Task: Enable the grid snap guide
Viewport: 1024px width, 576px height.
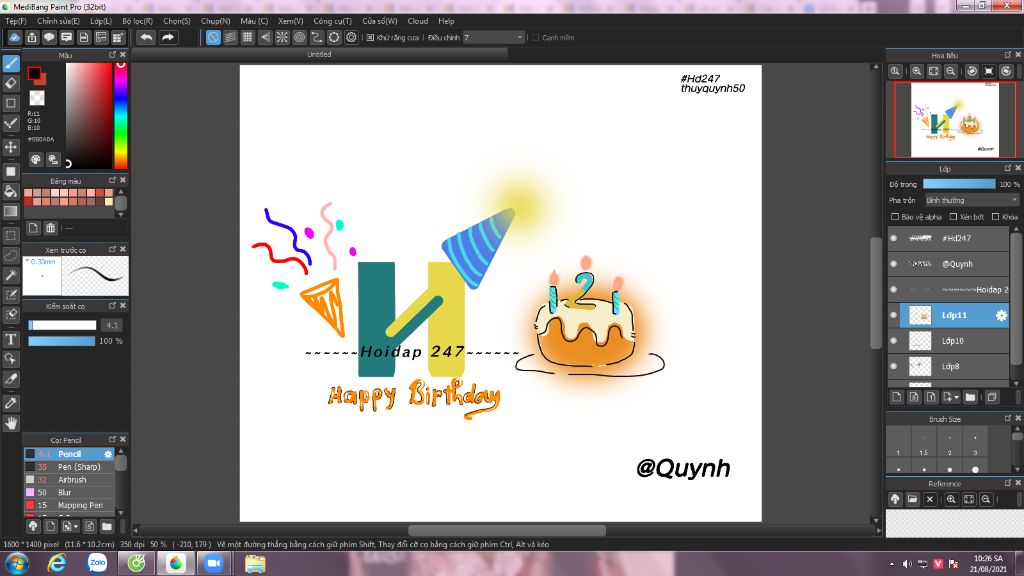Action: click(x=248, y=37)
